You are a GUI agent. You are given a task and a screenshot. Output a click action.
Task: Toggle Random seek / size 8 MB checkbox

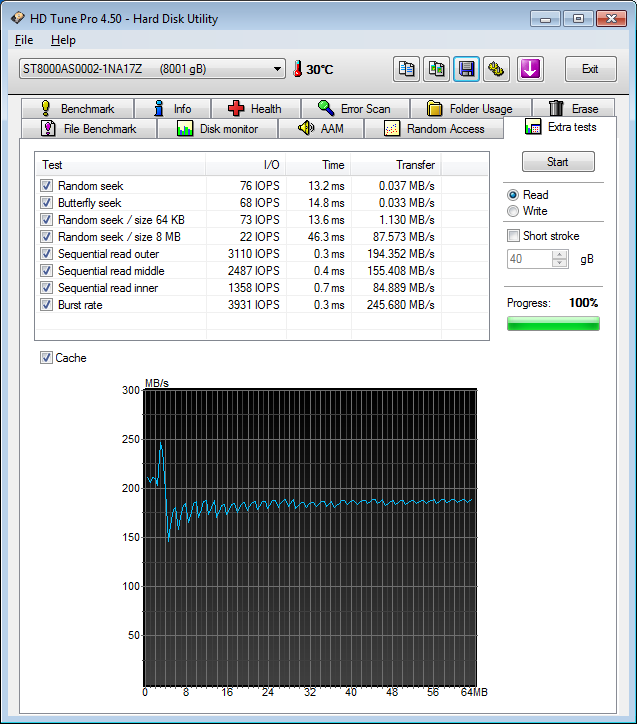point(46,237)
